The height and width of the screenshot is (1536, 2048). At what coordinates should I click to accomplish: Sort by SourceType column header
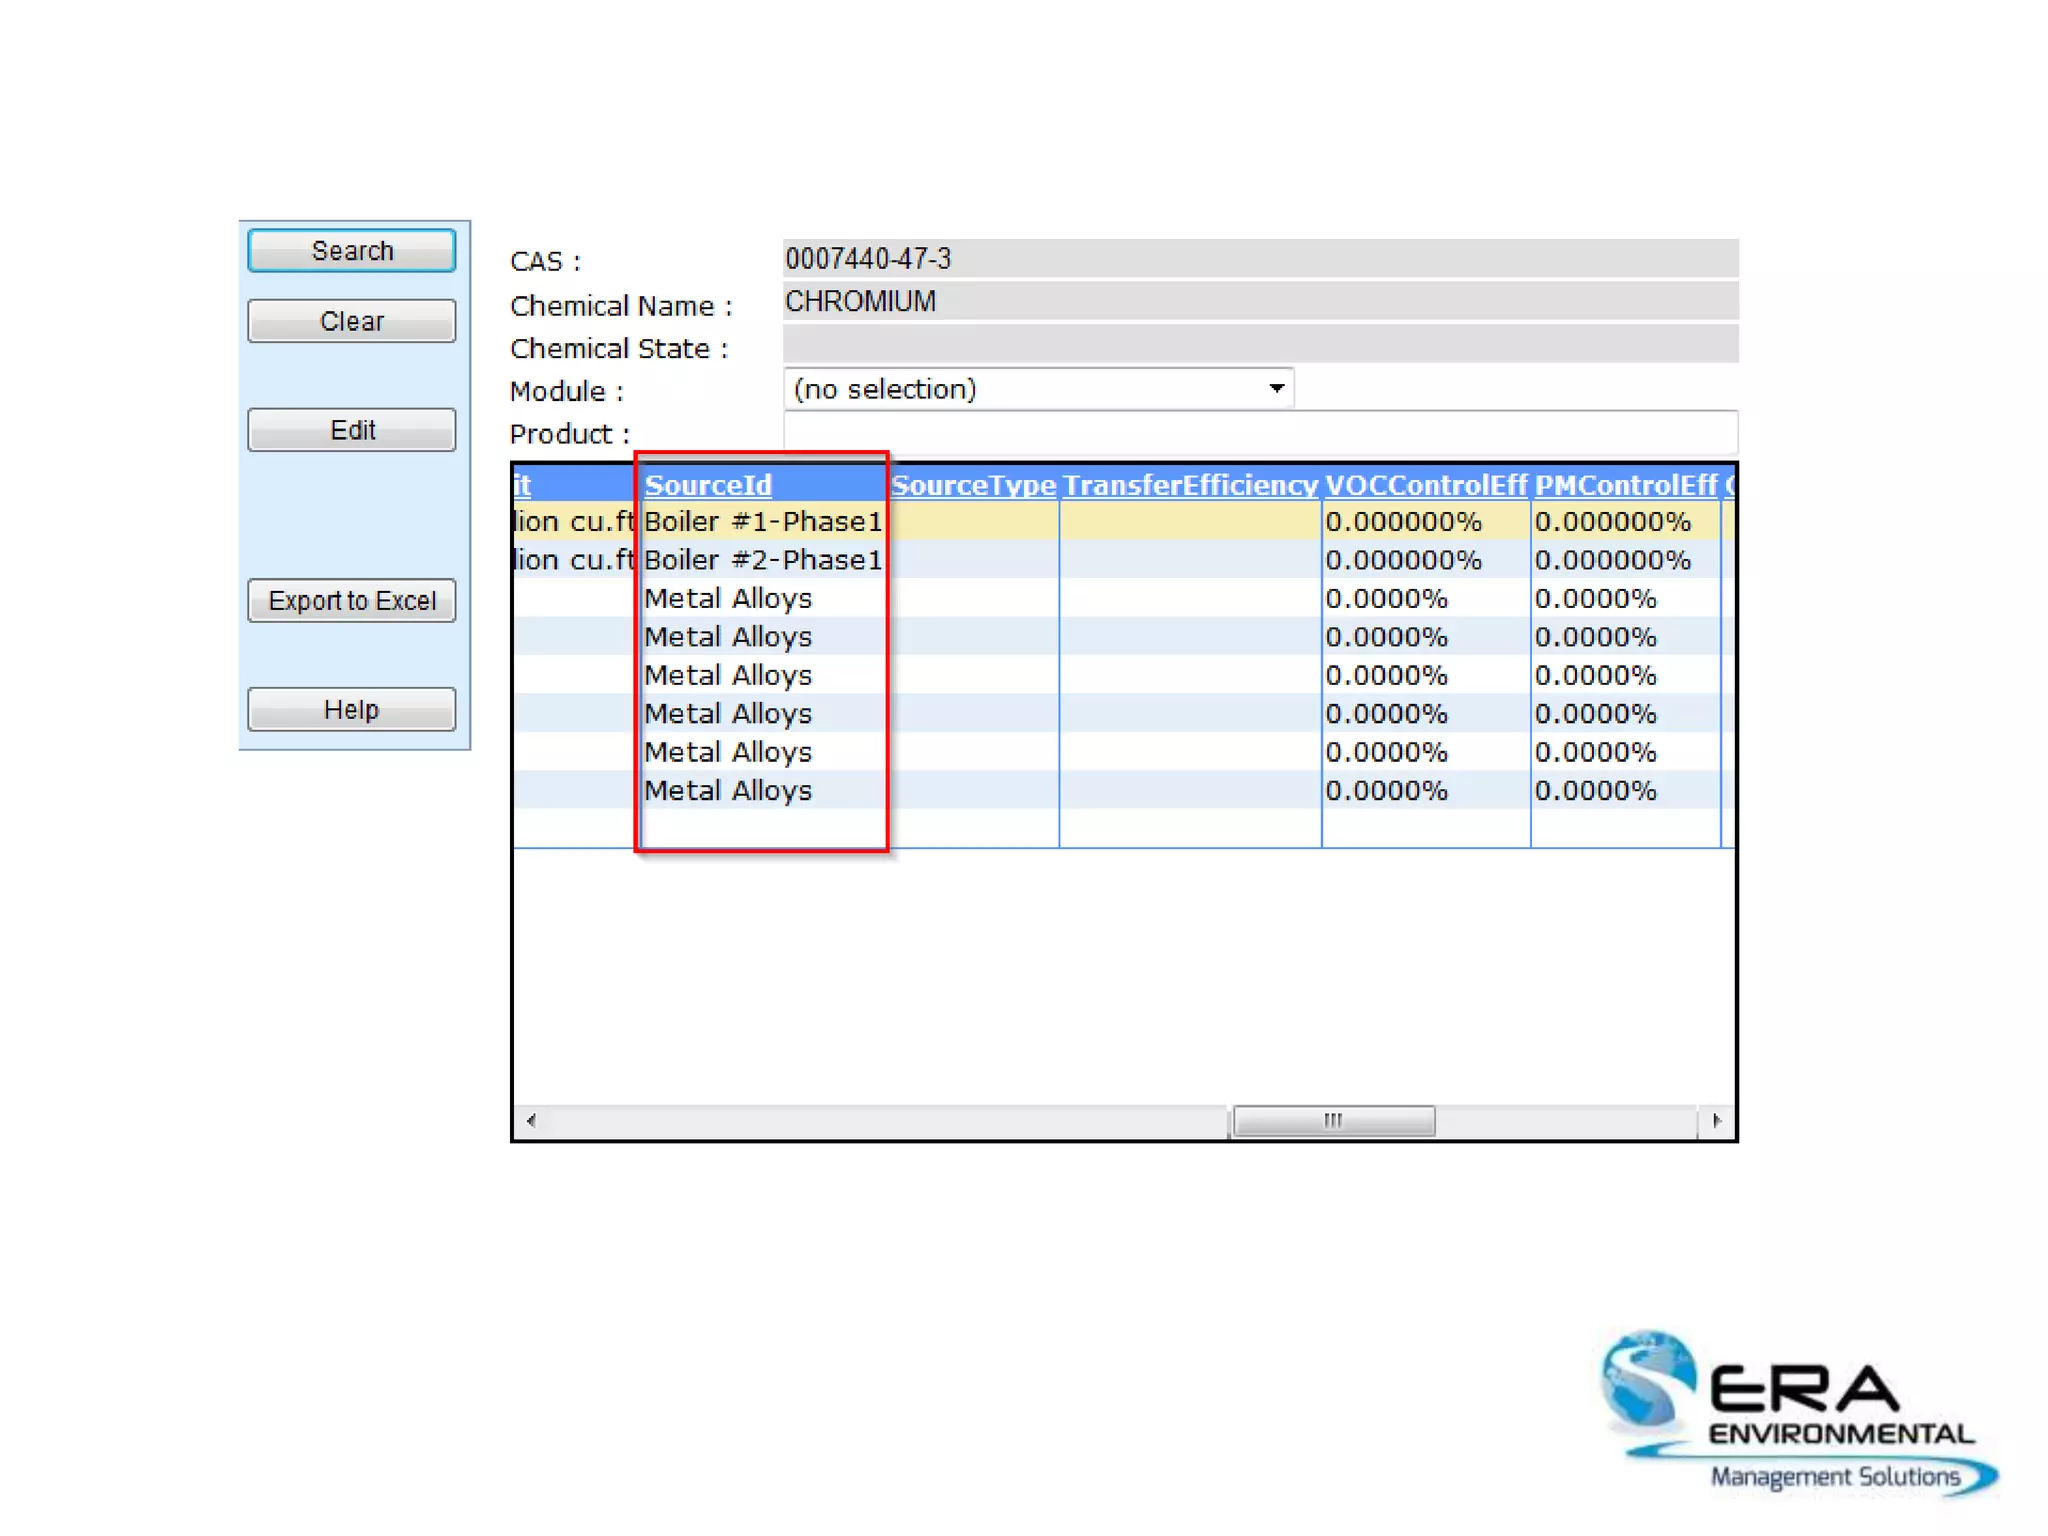coord(973,486)
